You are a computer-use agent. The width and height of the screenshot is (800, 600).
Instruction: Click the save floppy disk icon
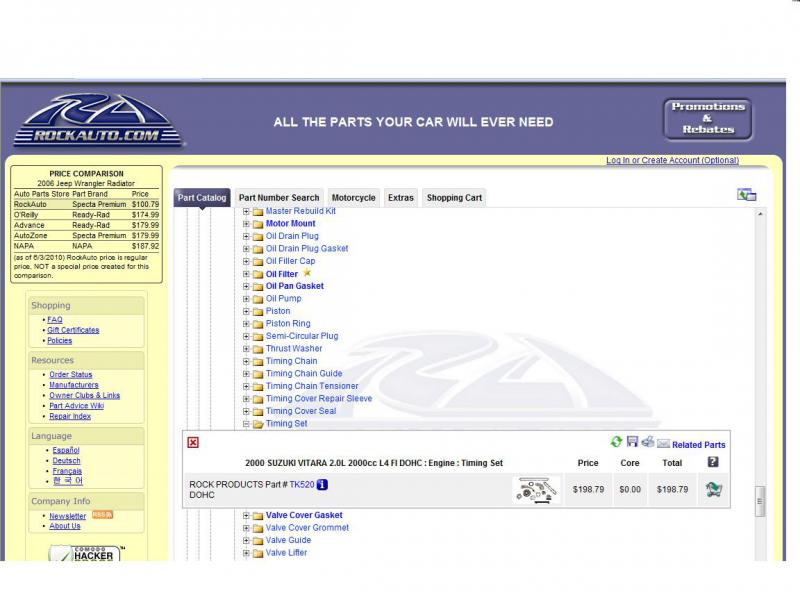[632, 441]
